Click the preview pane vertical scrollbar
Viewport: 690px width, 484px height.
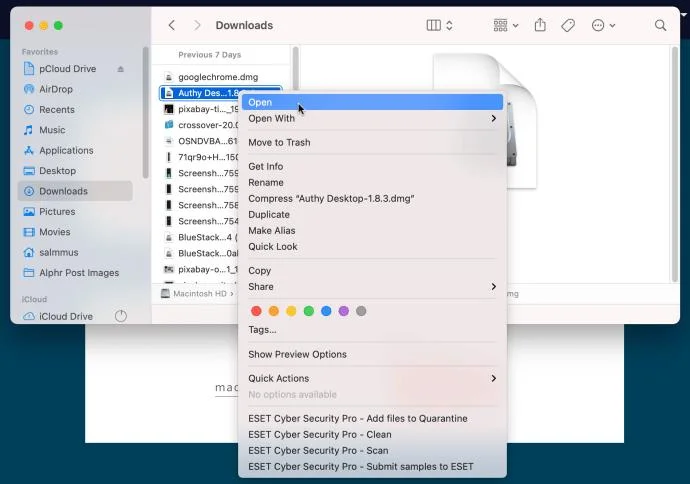click(675, 164)
